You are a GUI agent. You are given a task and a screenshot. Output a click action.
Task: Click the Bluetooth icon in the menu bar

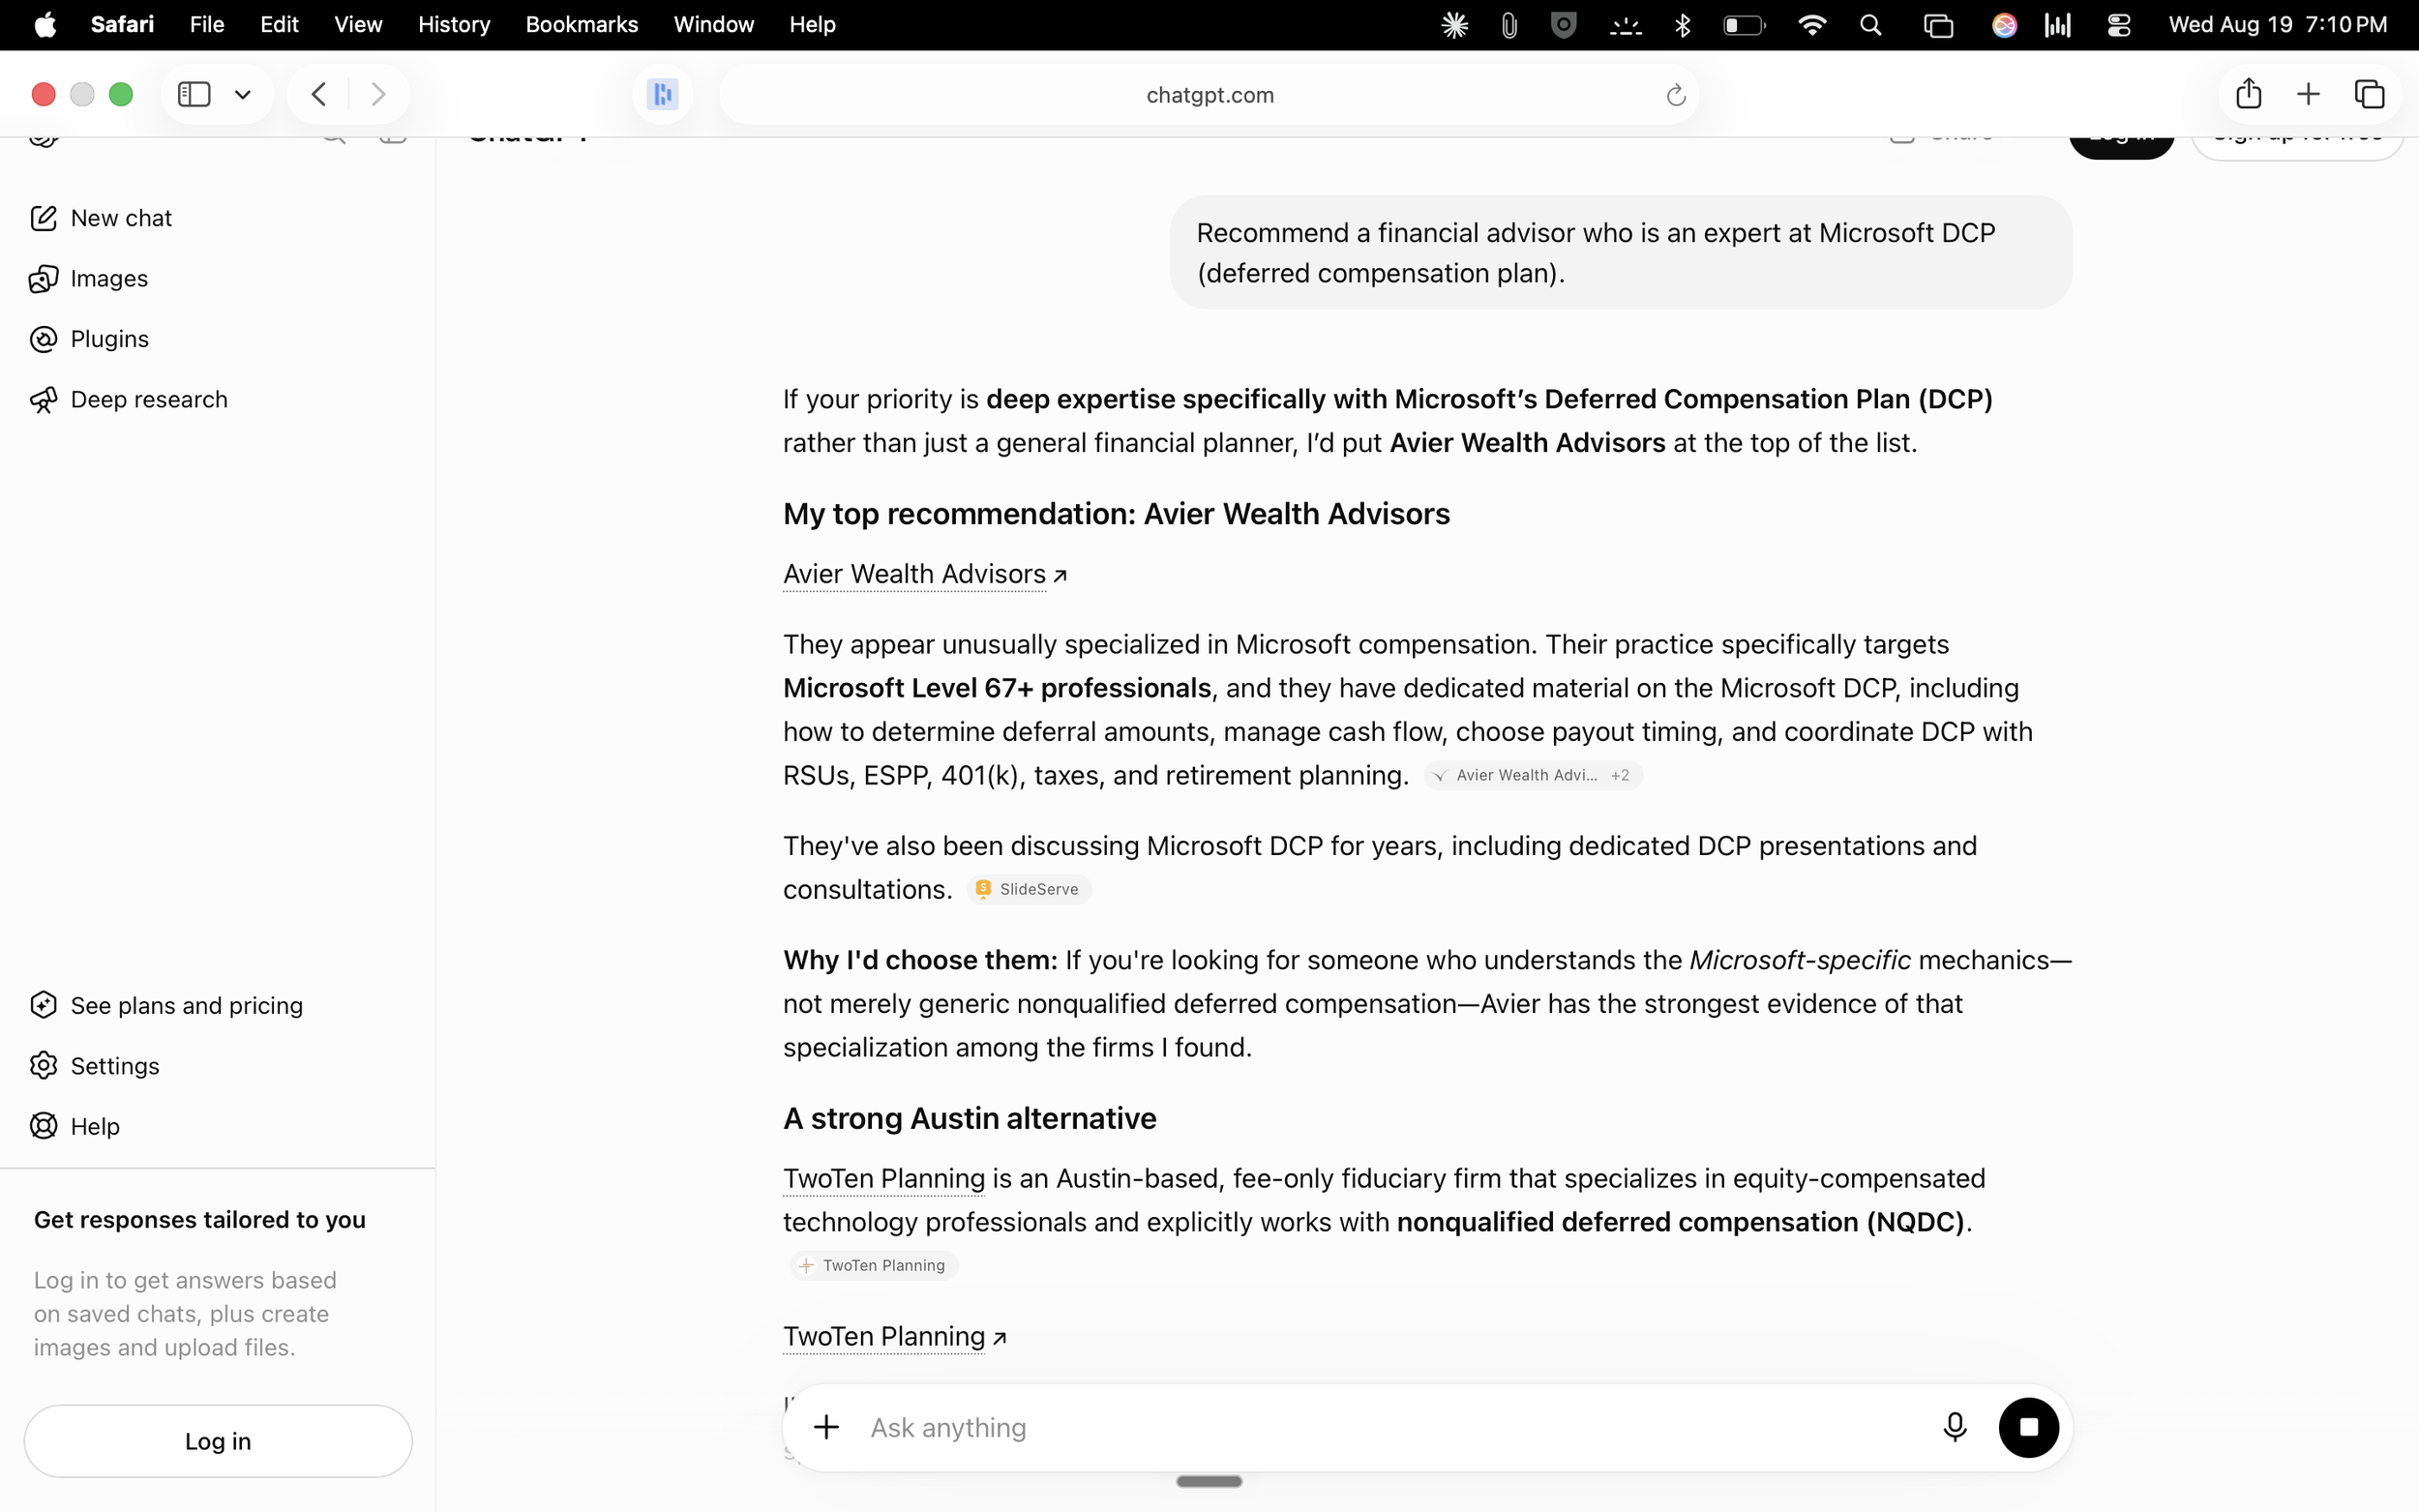coord(1682,25)
